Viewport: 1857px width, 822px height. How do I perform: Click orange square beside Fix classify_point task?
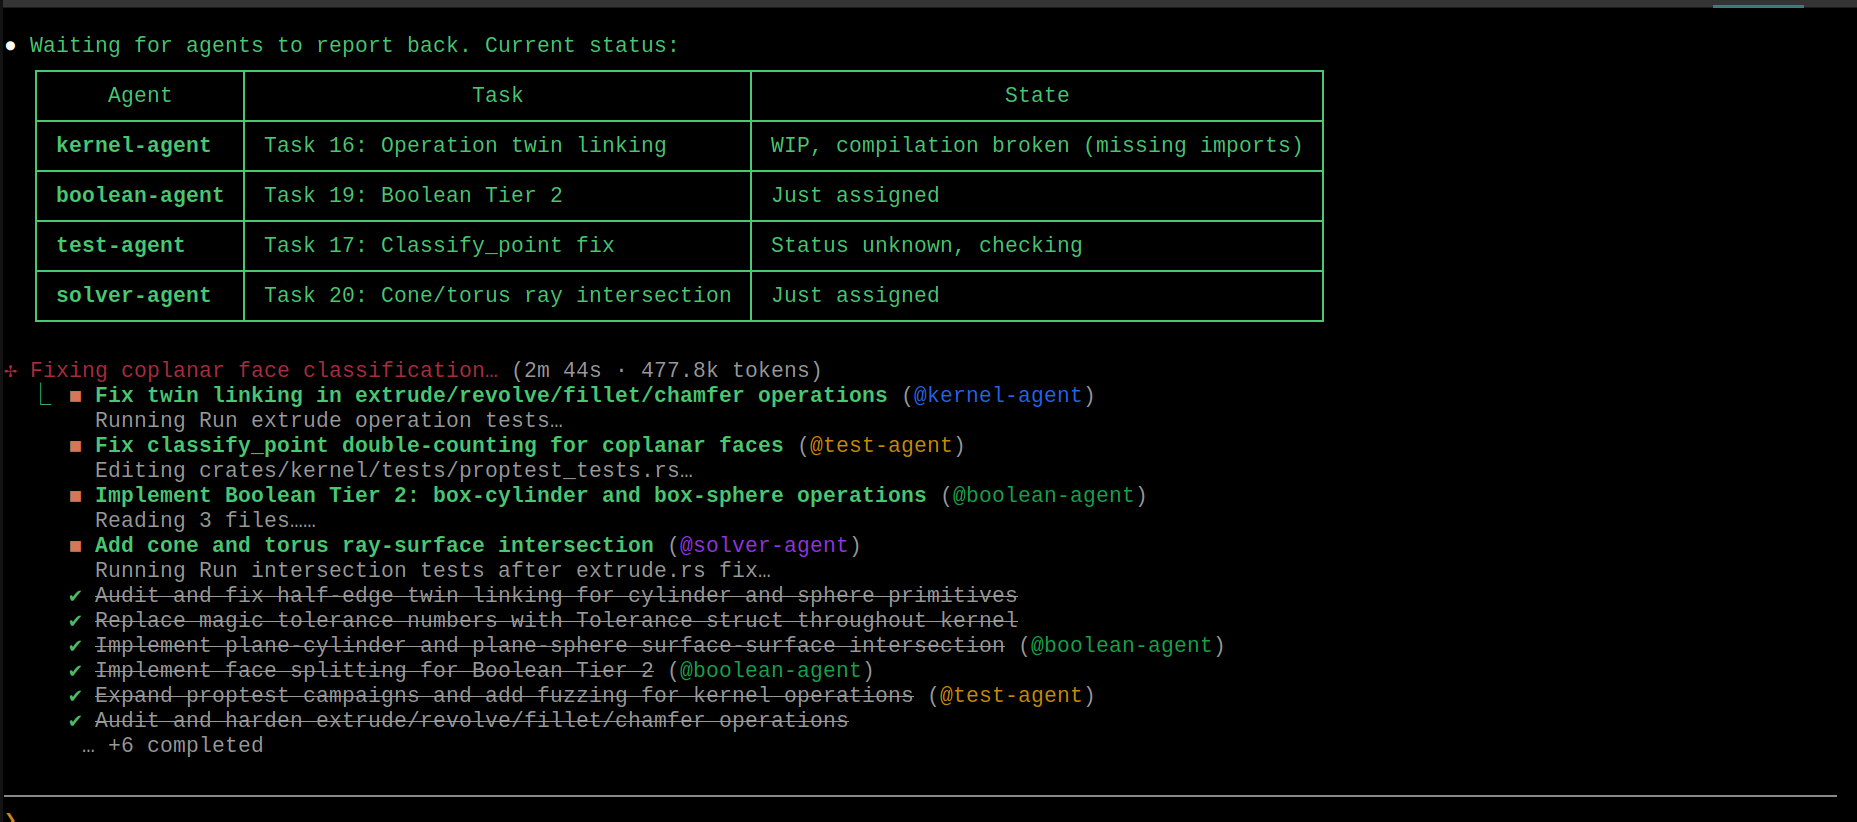click(76, 446)
